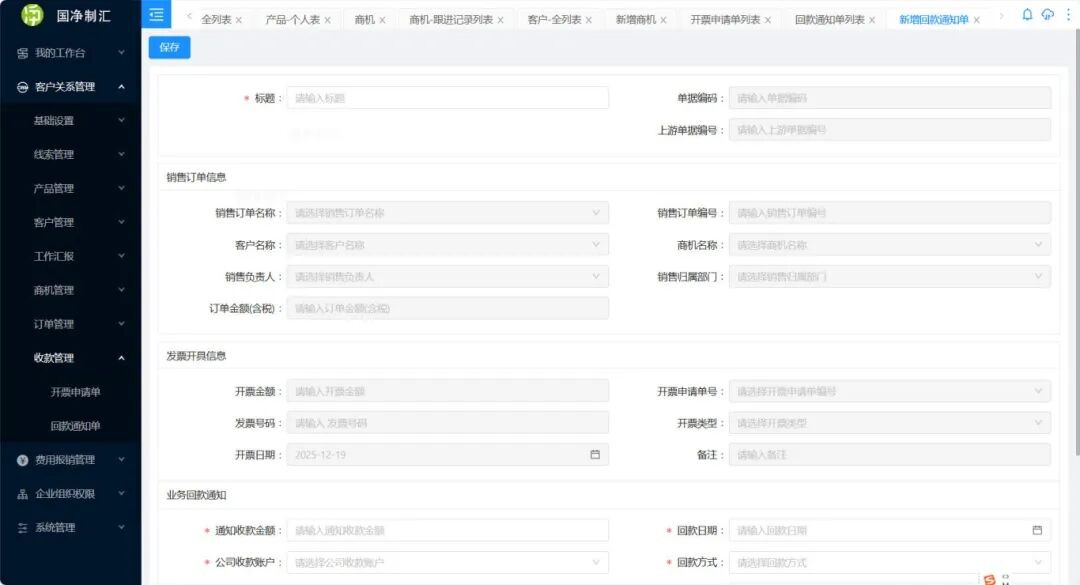1080x585 pixels.
Task: Open the three-dot more options menu
Action: pos(1067,15)
